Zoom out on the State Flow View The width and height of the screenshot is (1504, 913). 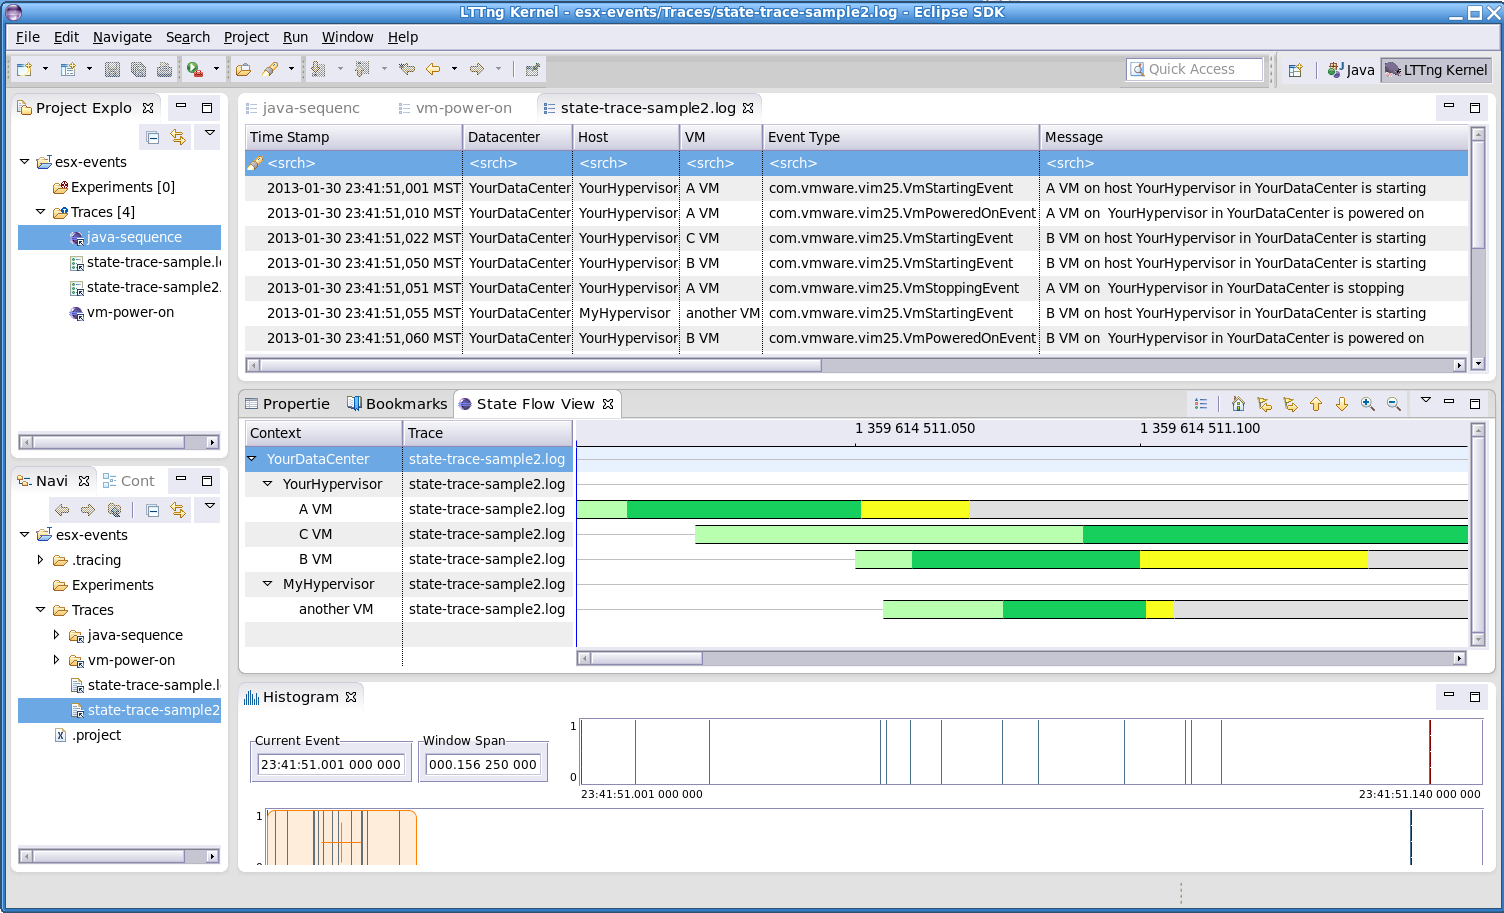tap(1394, 404)
